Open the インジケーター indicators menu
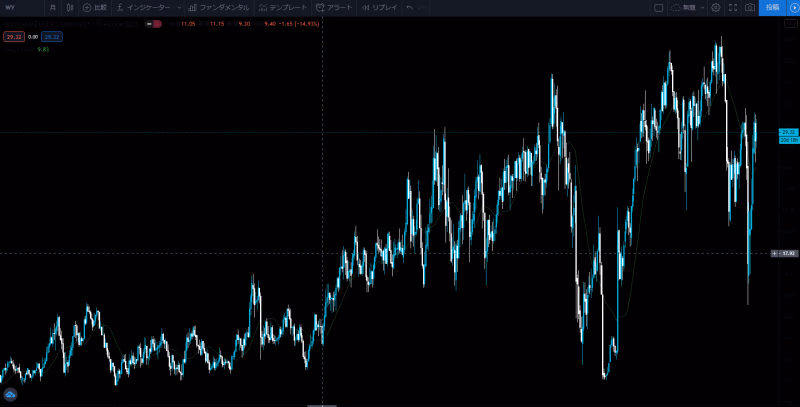 click(x=142, y=7)
